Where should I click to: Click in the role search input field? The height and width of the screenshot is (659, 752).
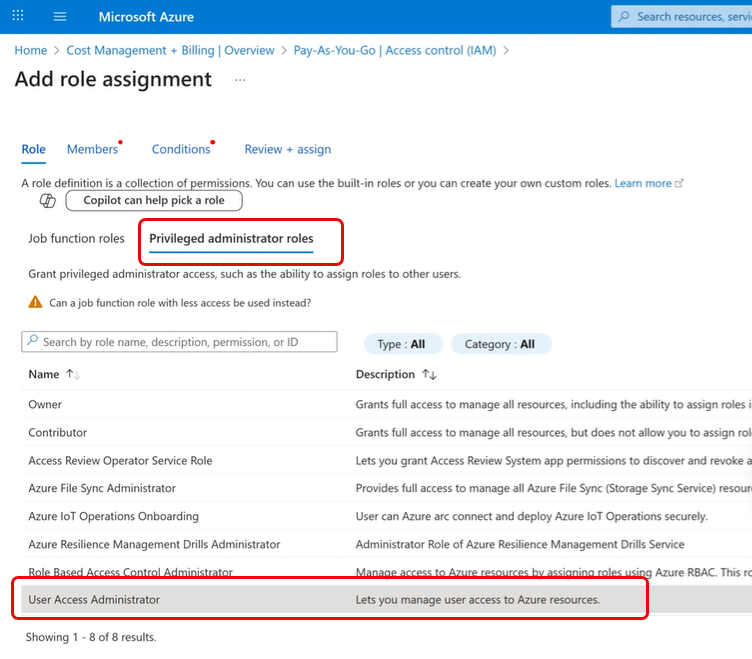(x=185, y=342)
